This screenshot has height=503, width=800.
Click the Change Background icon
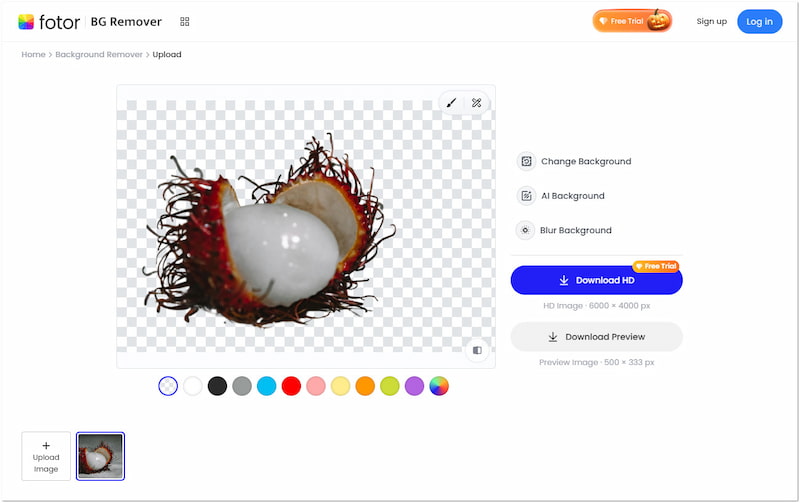pyautogui.click(x=526, y=161)
